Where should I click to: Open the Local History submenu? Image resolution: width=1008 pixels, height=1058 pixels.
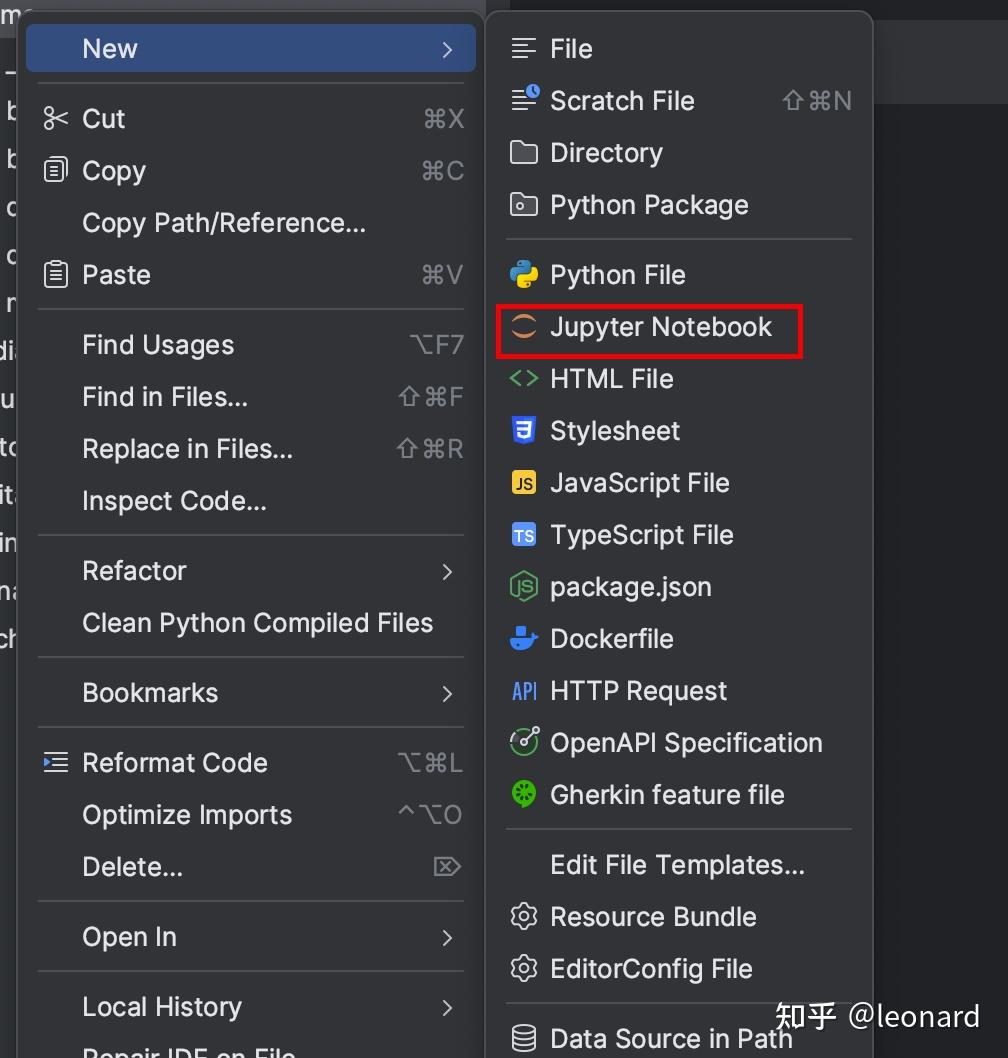[162, 1007]
